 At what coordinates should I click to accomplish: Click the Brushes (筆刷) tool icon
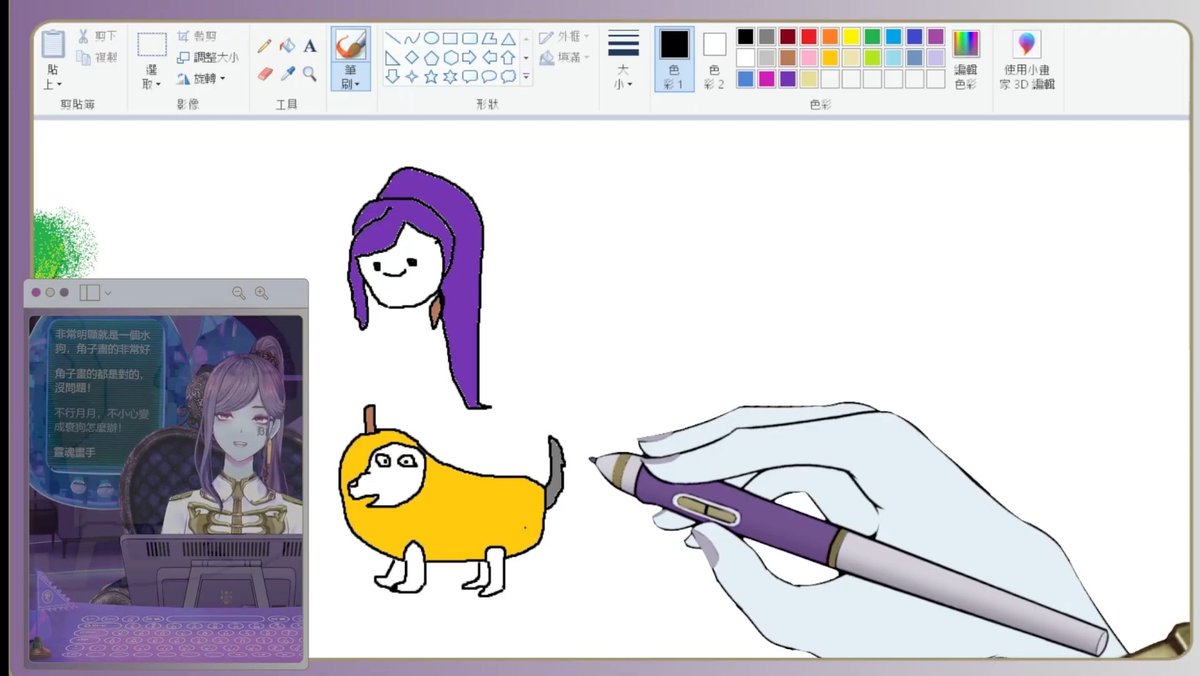tap(351, 47)
